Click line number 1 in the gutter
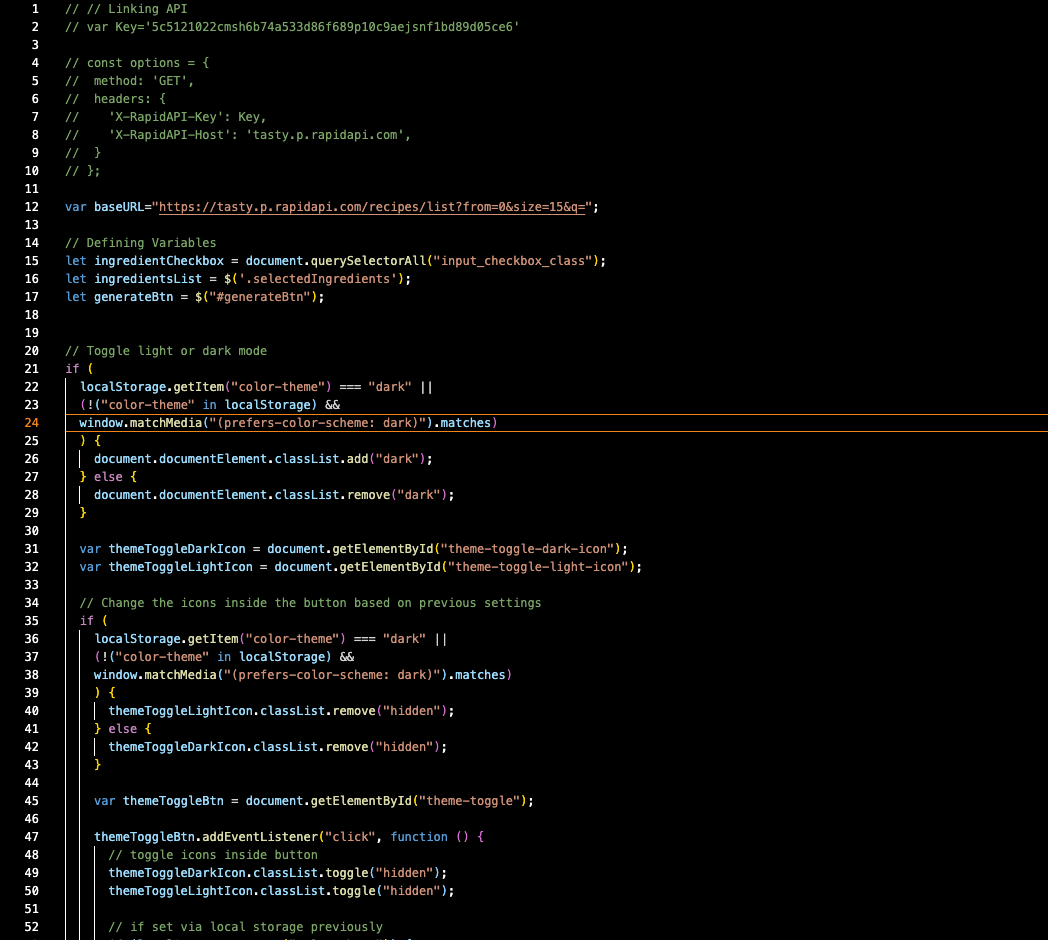1048x940 pixels. click(34, 9)
